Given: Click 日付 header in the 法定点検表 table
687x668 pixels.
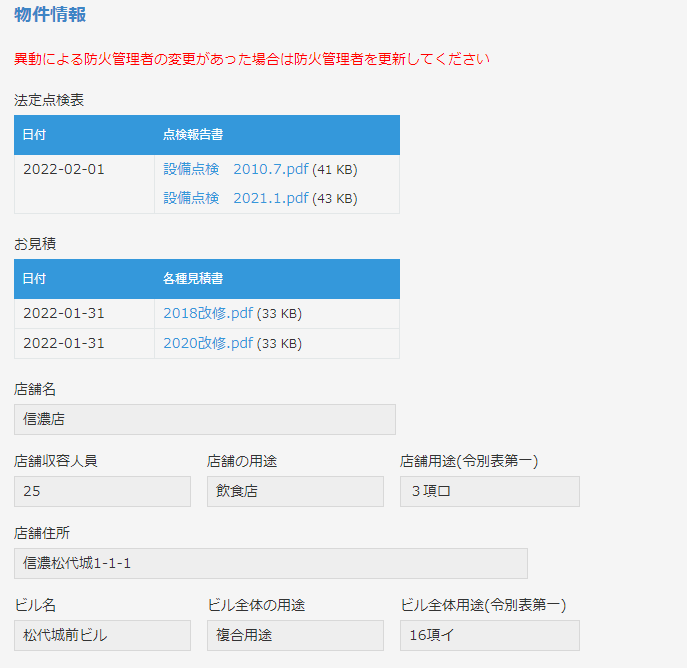Looking at the screenshot, I should tap(35, 135).
